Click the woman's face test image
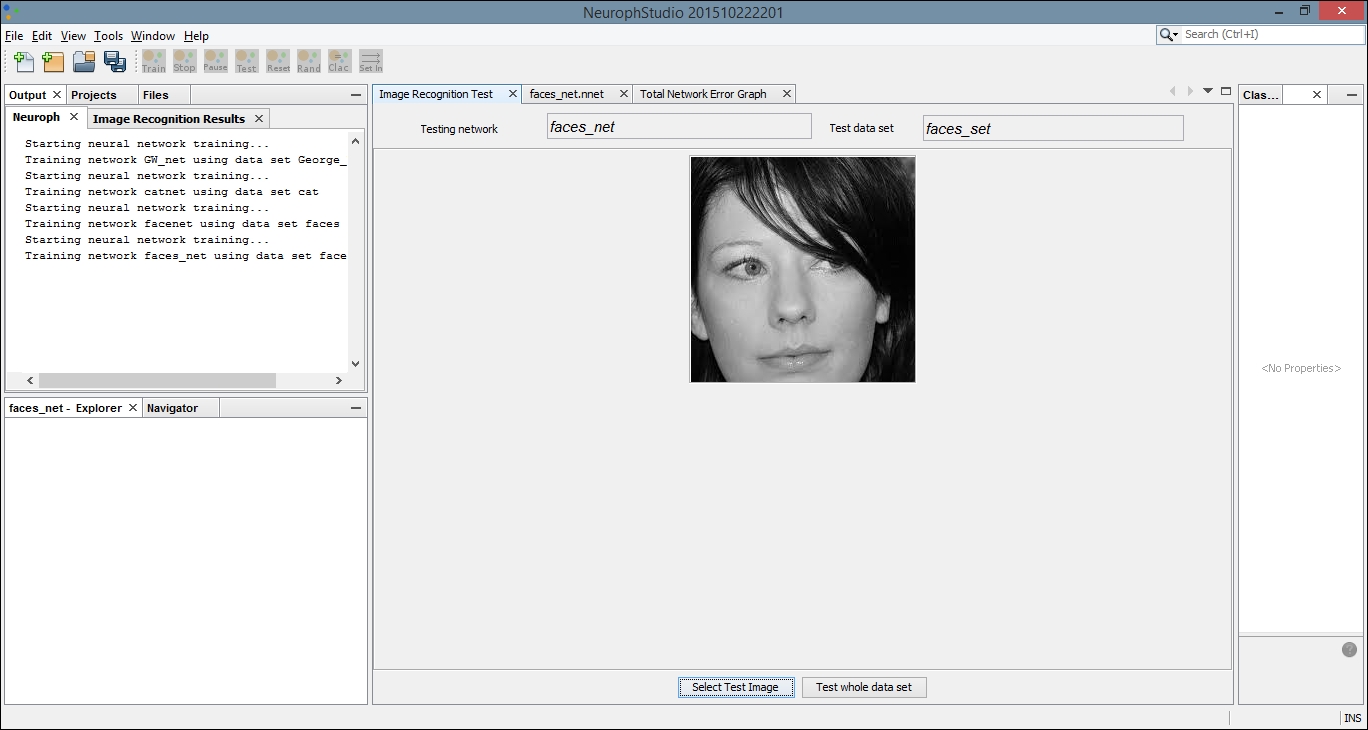 click(x=803, y=269)
